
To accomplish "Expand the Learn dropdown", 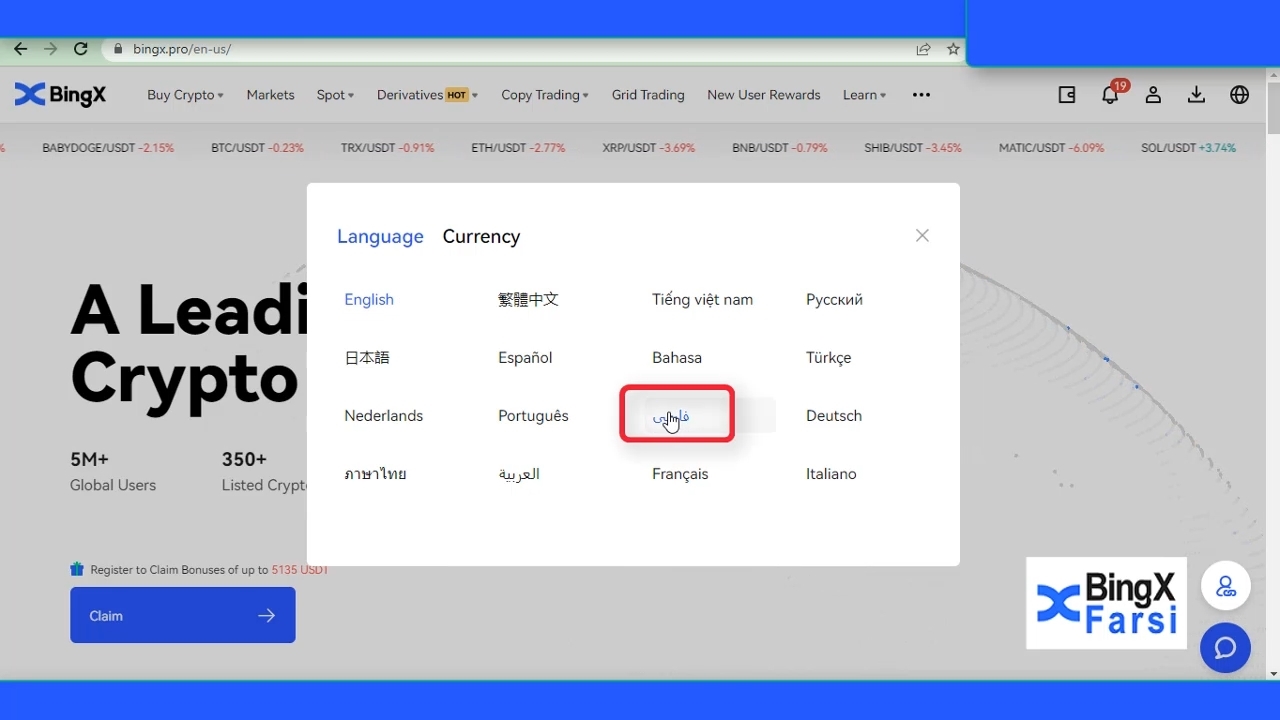I will [x=864, y=95].
